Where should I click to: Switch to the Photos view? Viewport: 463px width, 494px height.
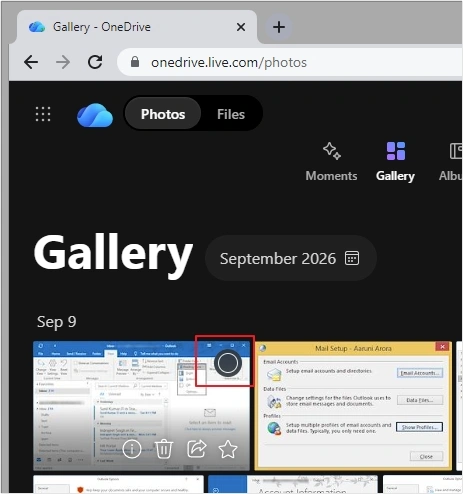click(163, 114)
